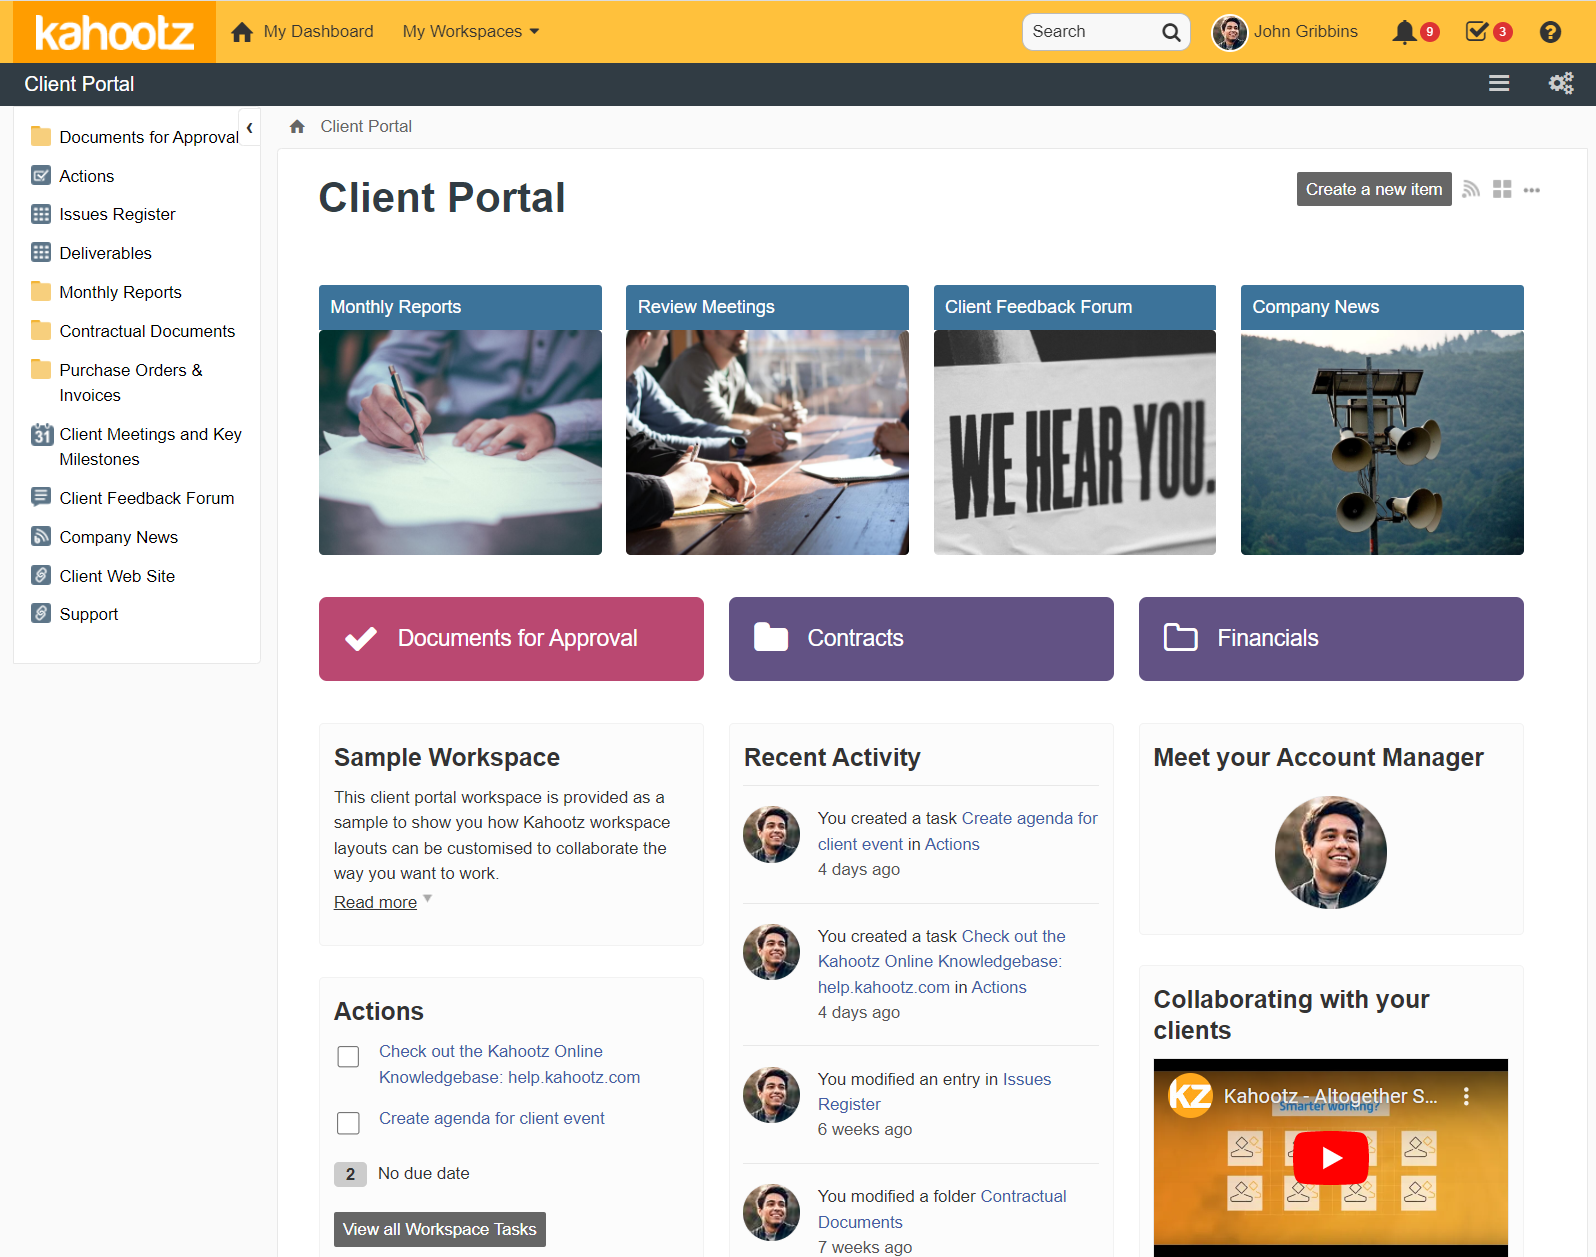This screenshot has width=1596, height=1257.
Task: Open Client Meetings and Key Milestones
Action: click(x=150, y=446)
